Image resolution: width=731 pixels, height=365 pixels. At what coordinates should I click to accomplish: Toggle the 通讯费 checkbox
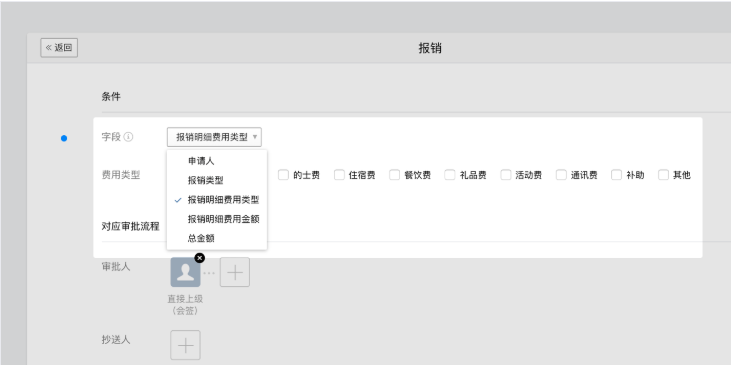pyautogui.click(x=561, y=175)
